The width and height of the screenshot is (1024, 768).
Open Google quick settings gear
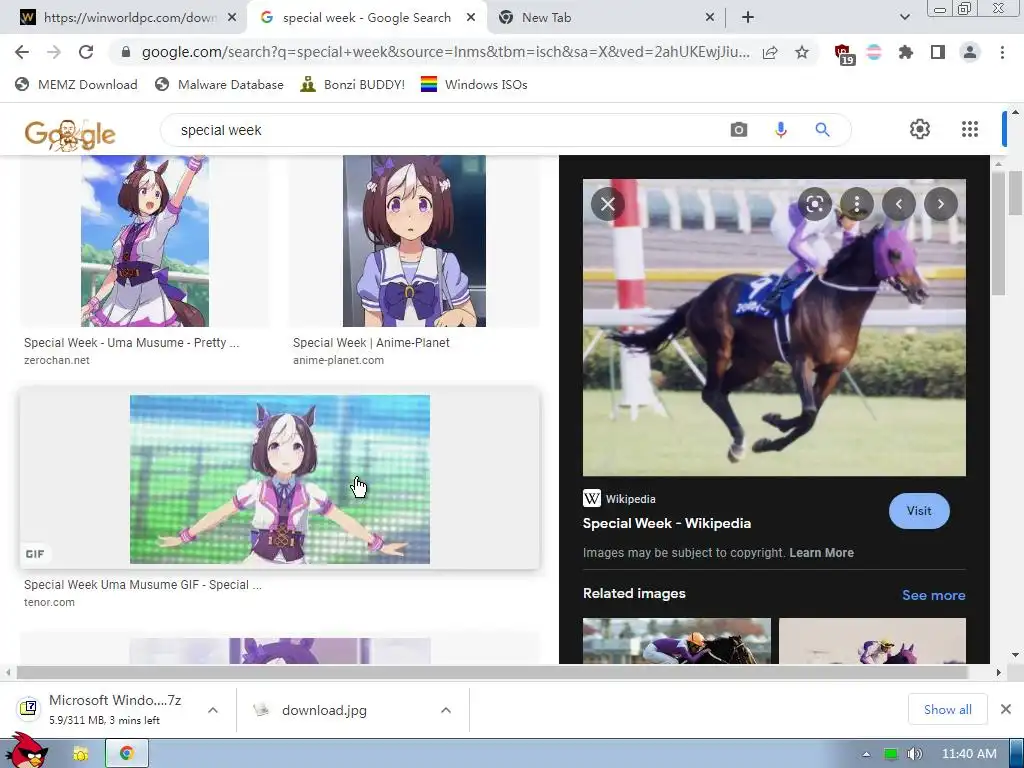(920, 129)
